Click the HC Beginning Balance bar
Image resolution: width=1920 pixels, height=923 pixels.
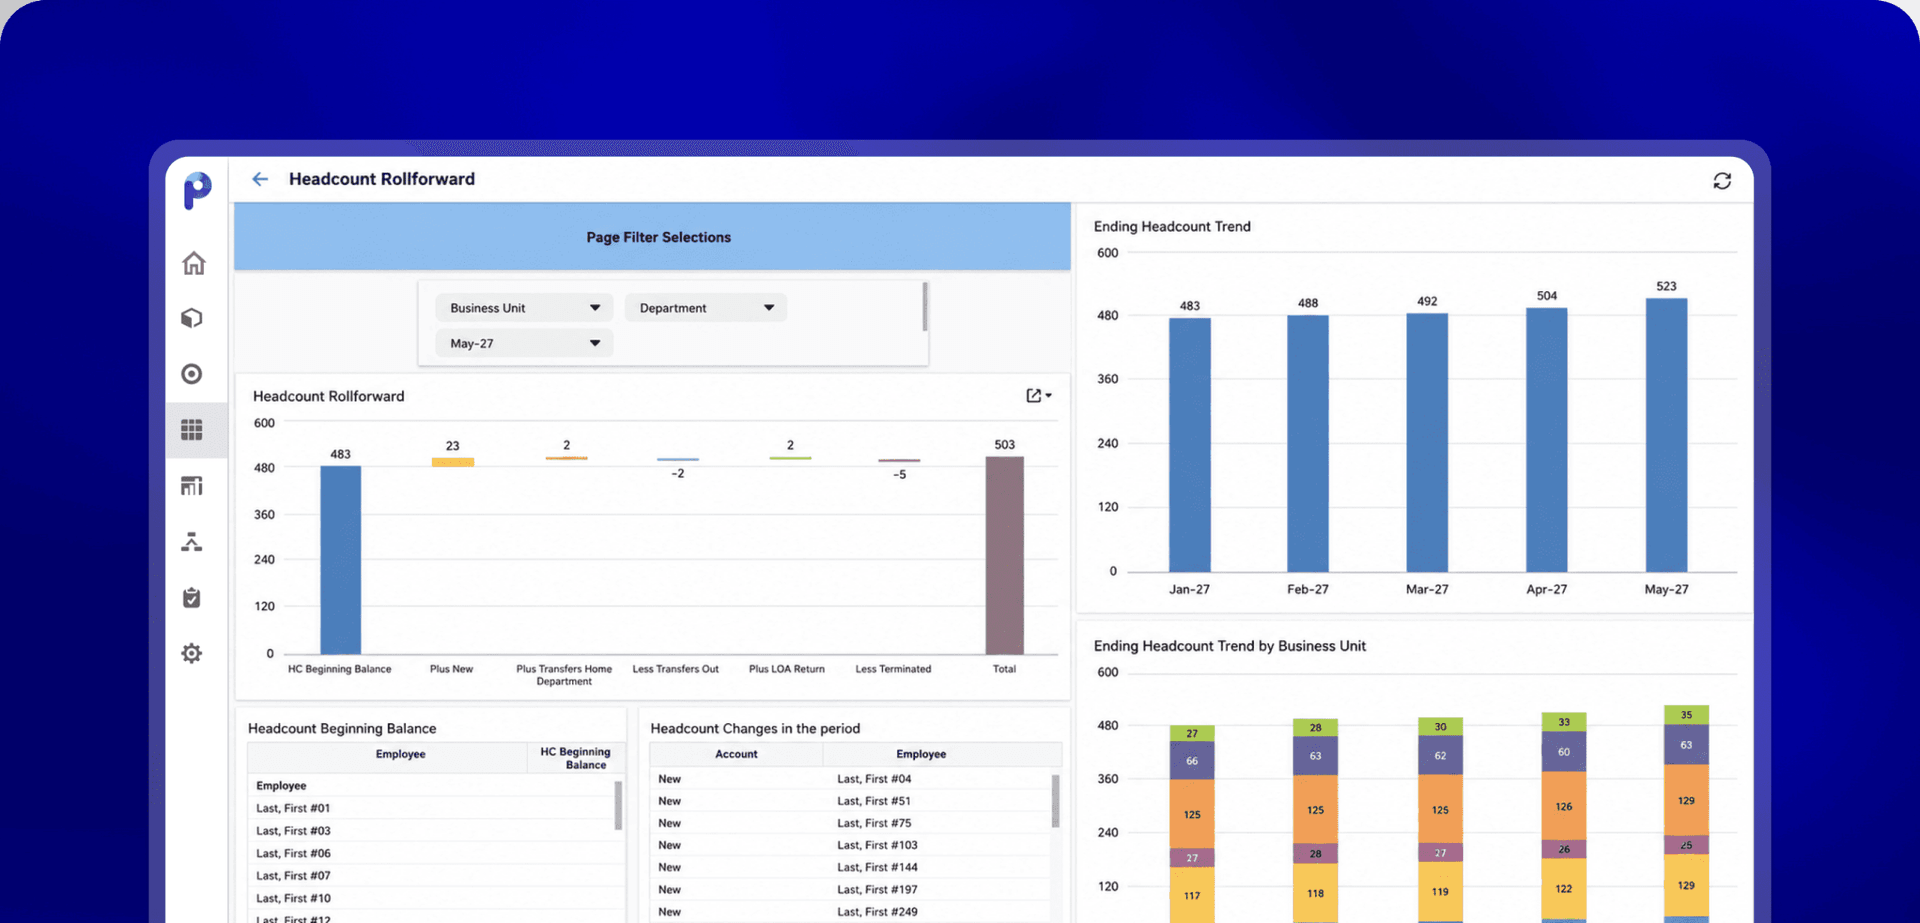pyautogui.click(x=340, y=560)
